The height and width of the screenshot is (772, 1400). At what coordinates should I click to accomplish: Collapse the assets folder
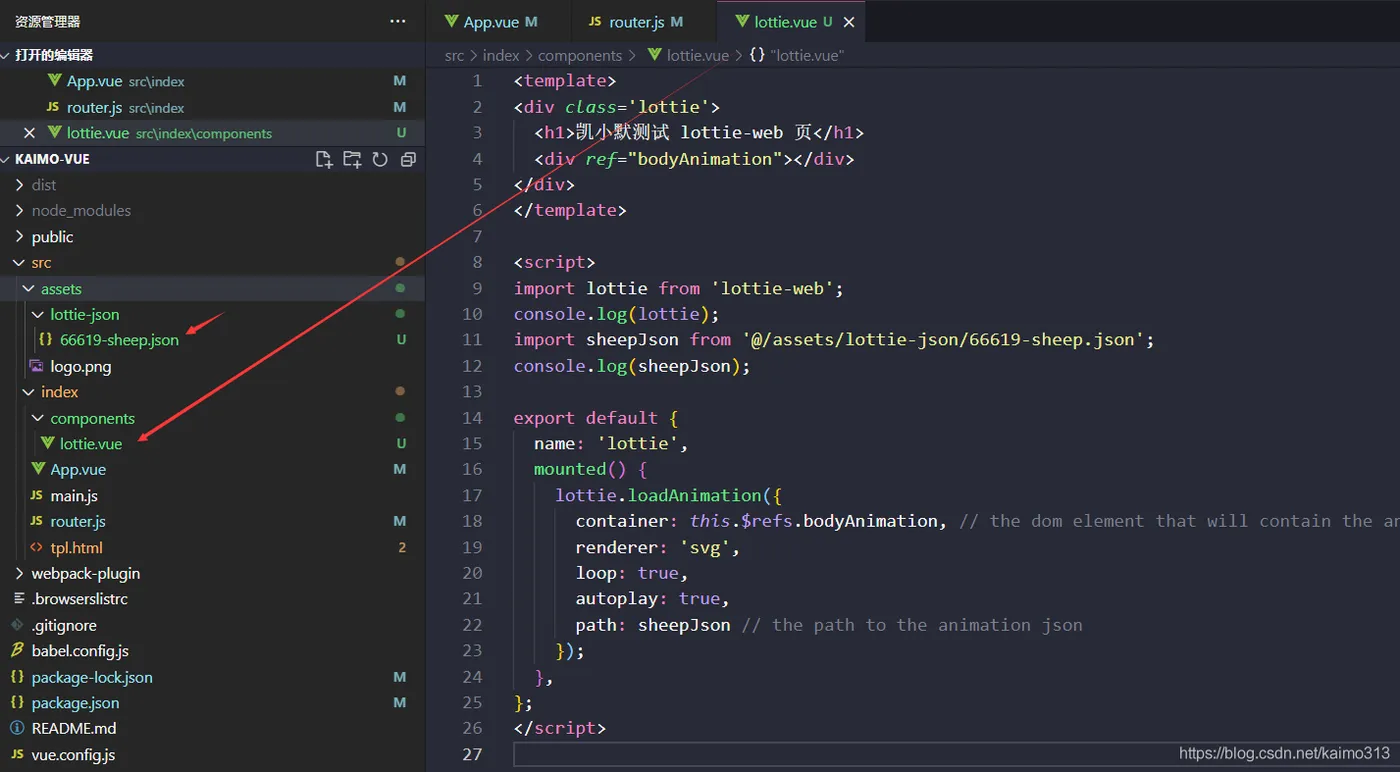click(61, 289)
